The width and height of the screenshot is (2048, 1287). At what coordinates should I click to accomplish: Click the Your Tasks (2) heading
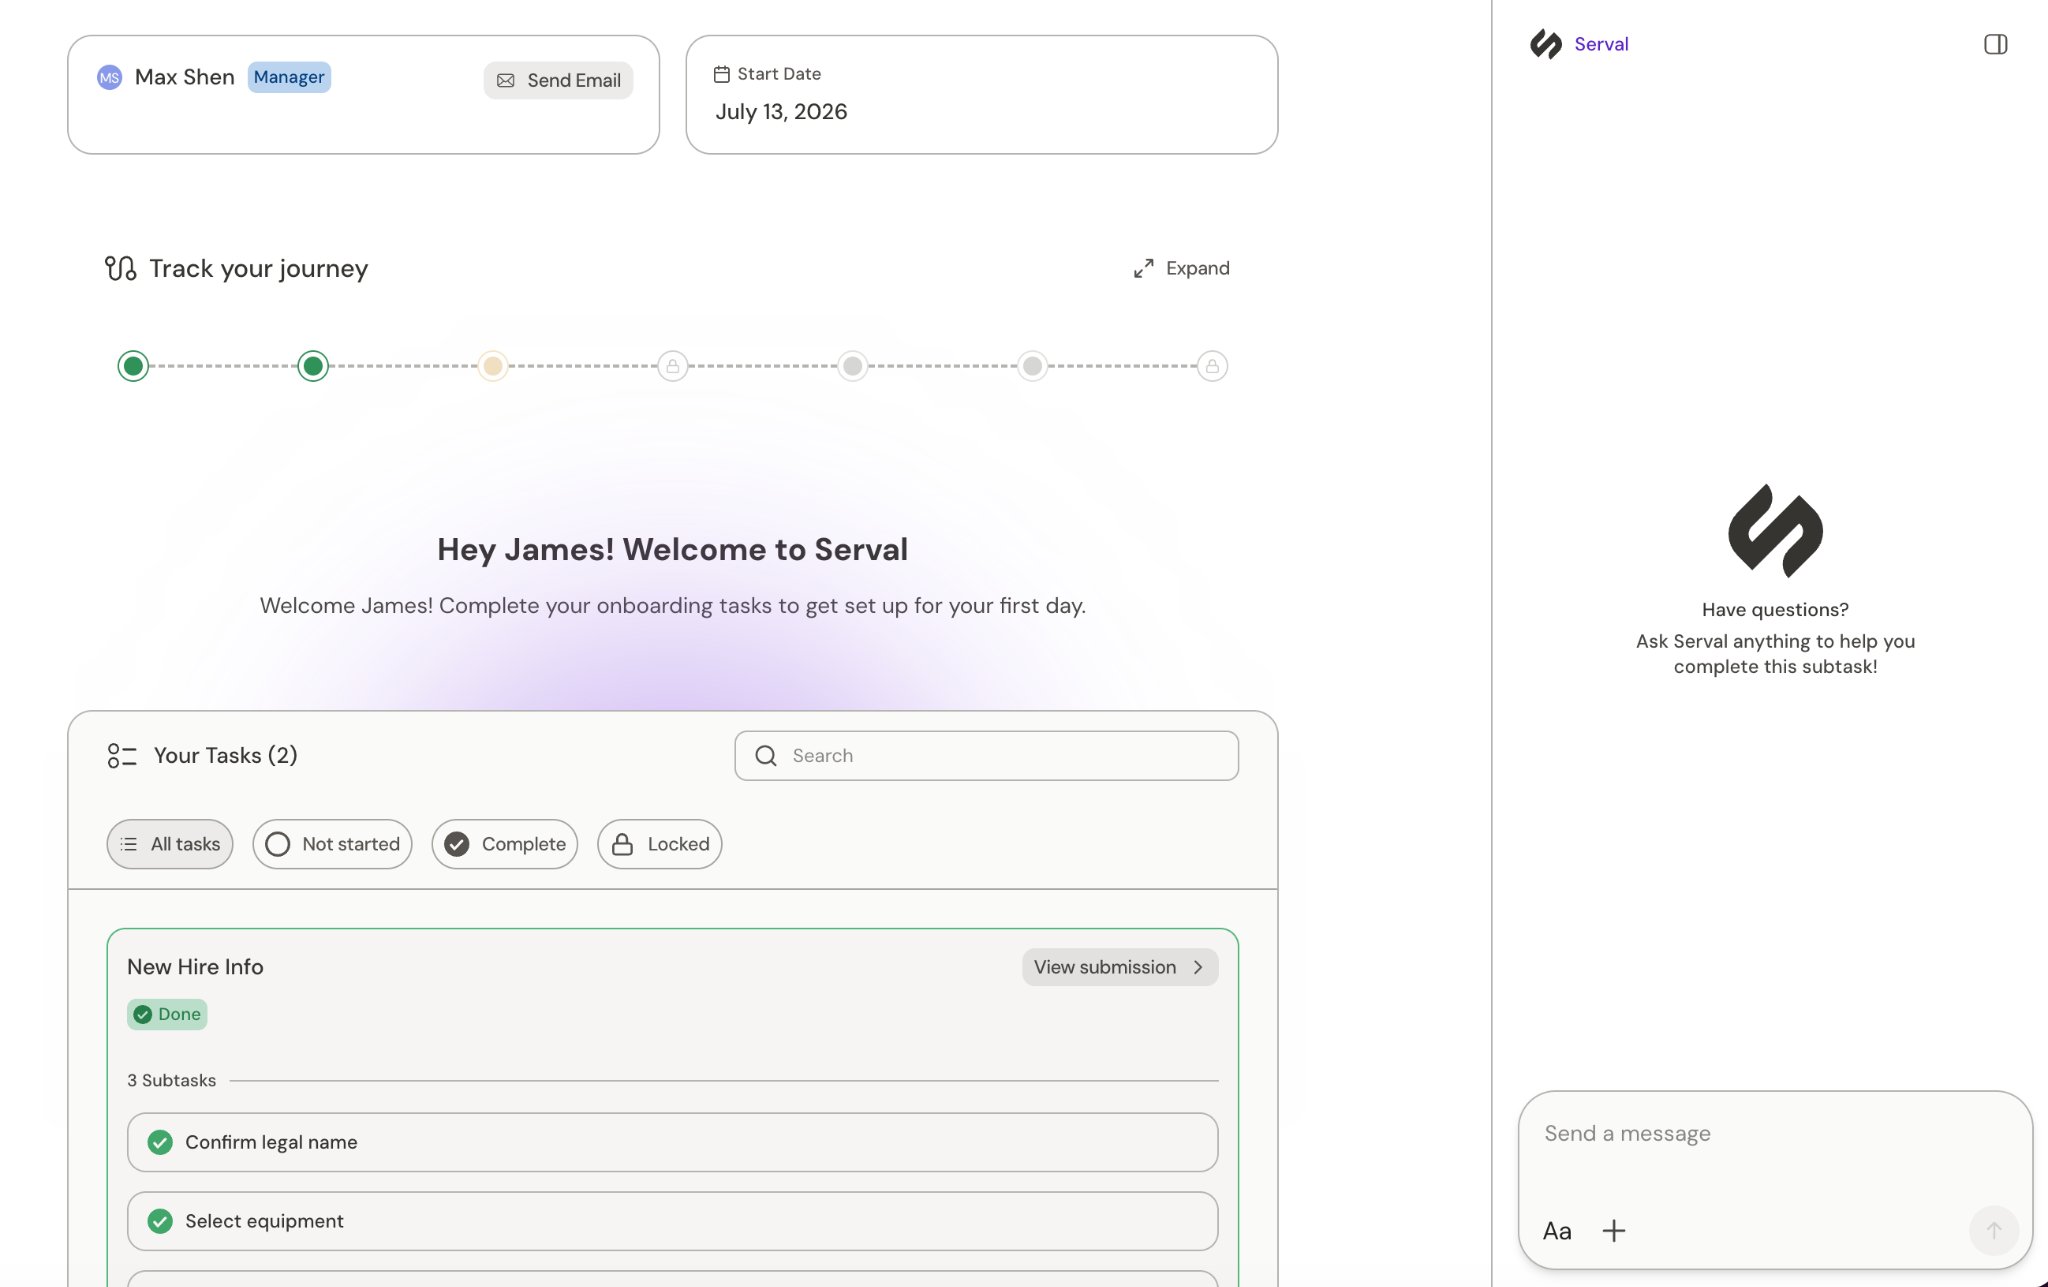click(225, 756)
